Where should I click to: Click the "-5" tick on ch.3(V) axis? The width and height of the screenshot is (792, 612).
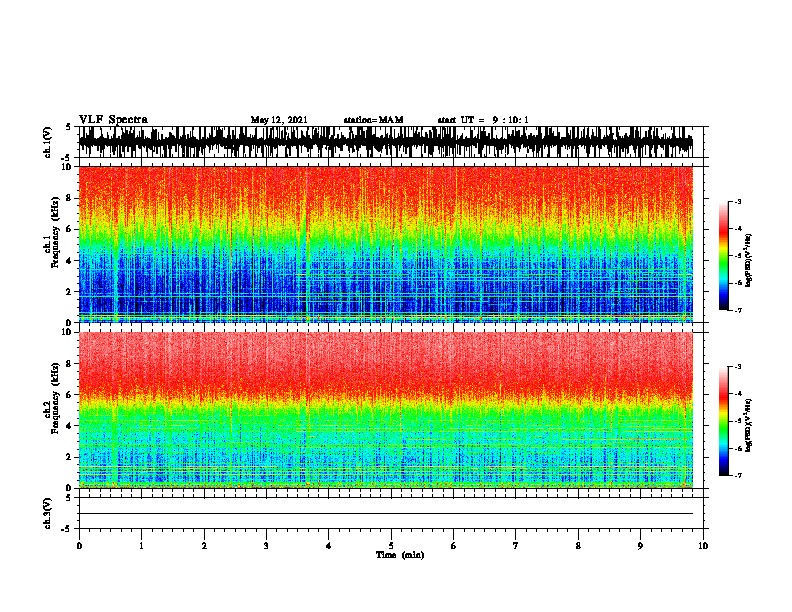point(67,529)
